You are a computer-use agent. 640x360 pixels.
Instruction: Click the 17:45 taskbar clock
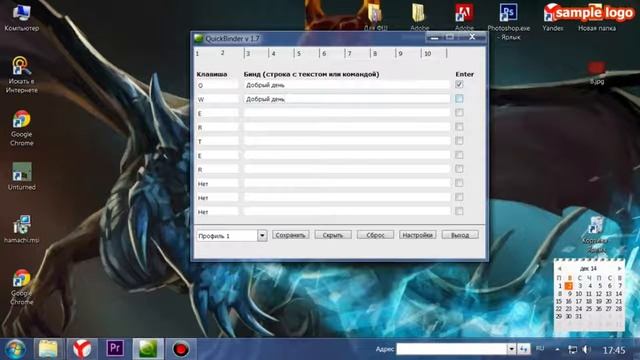614,350
